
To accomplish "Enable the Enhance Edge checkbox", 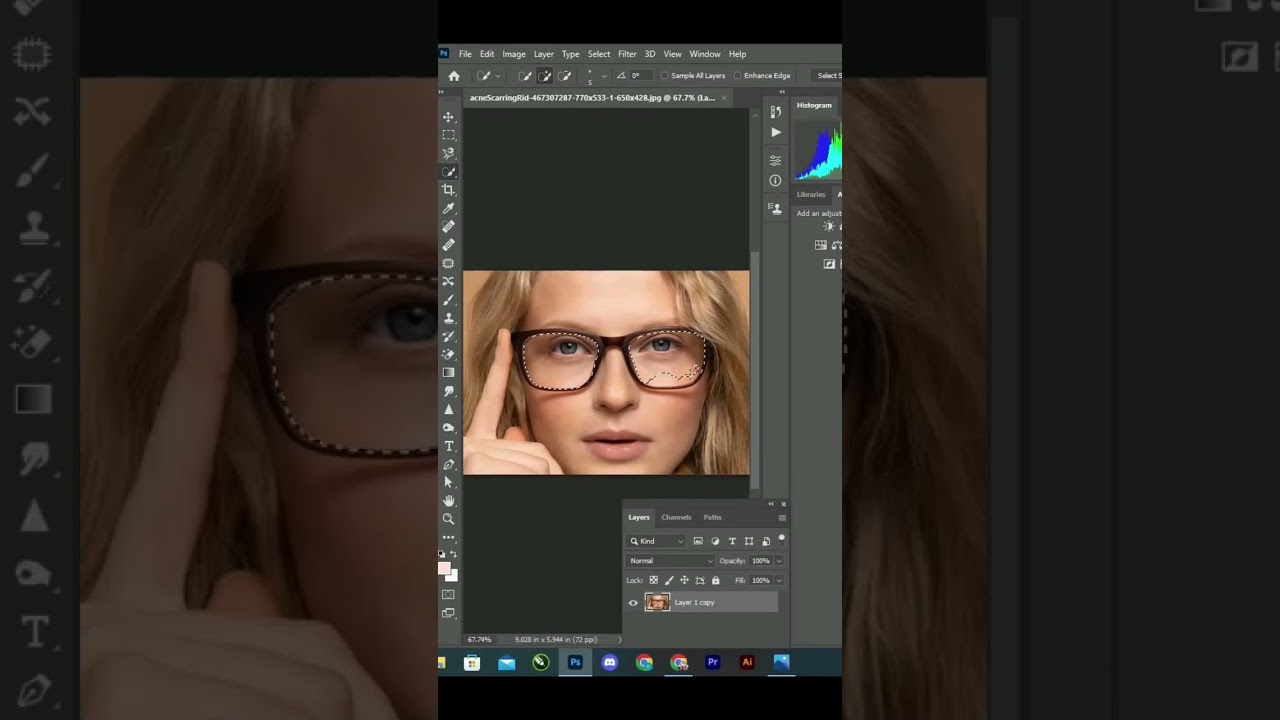I will coord(737,76).
